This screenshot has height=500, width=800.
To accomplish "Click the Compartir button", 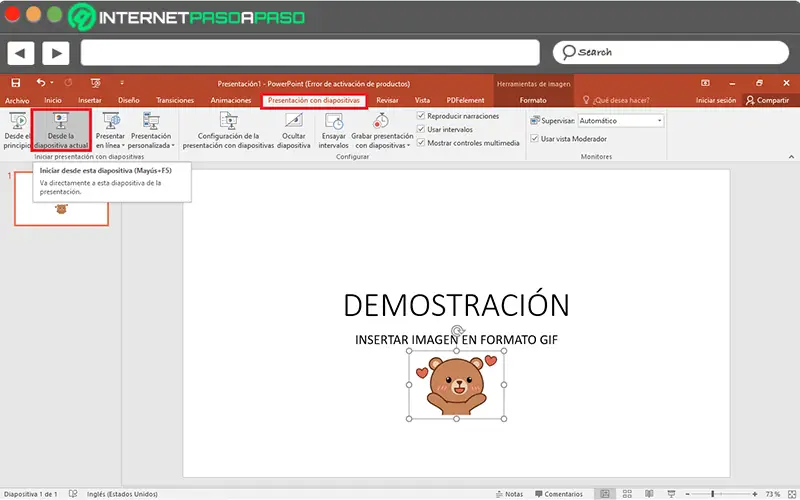I will [x=767, y=100].
